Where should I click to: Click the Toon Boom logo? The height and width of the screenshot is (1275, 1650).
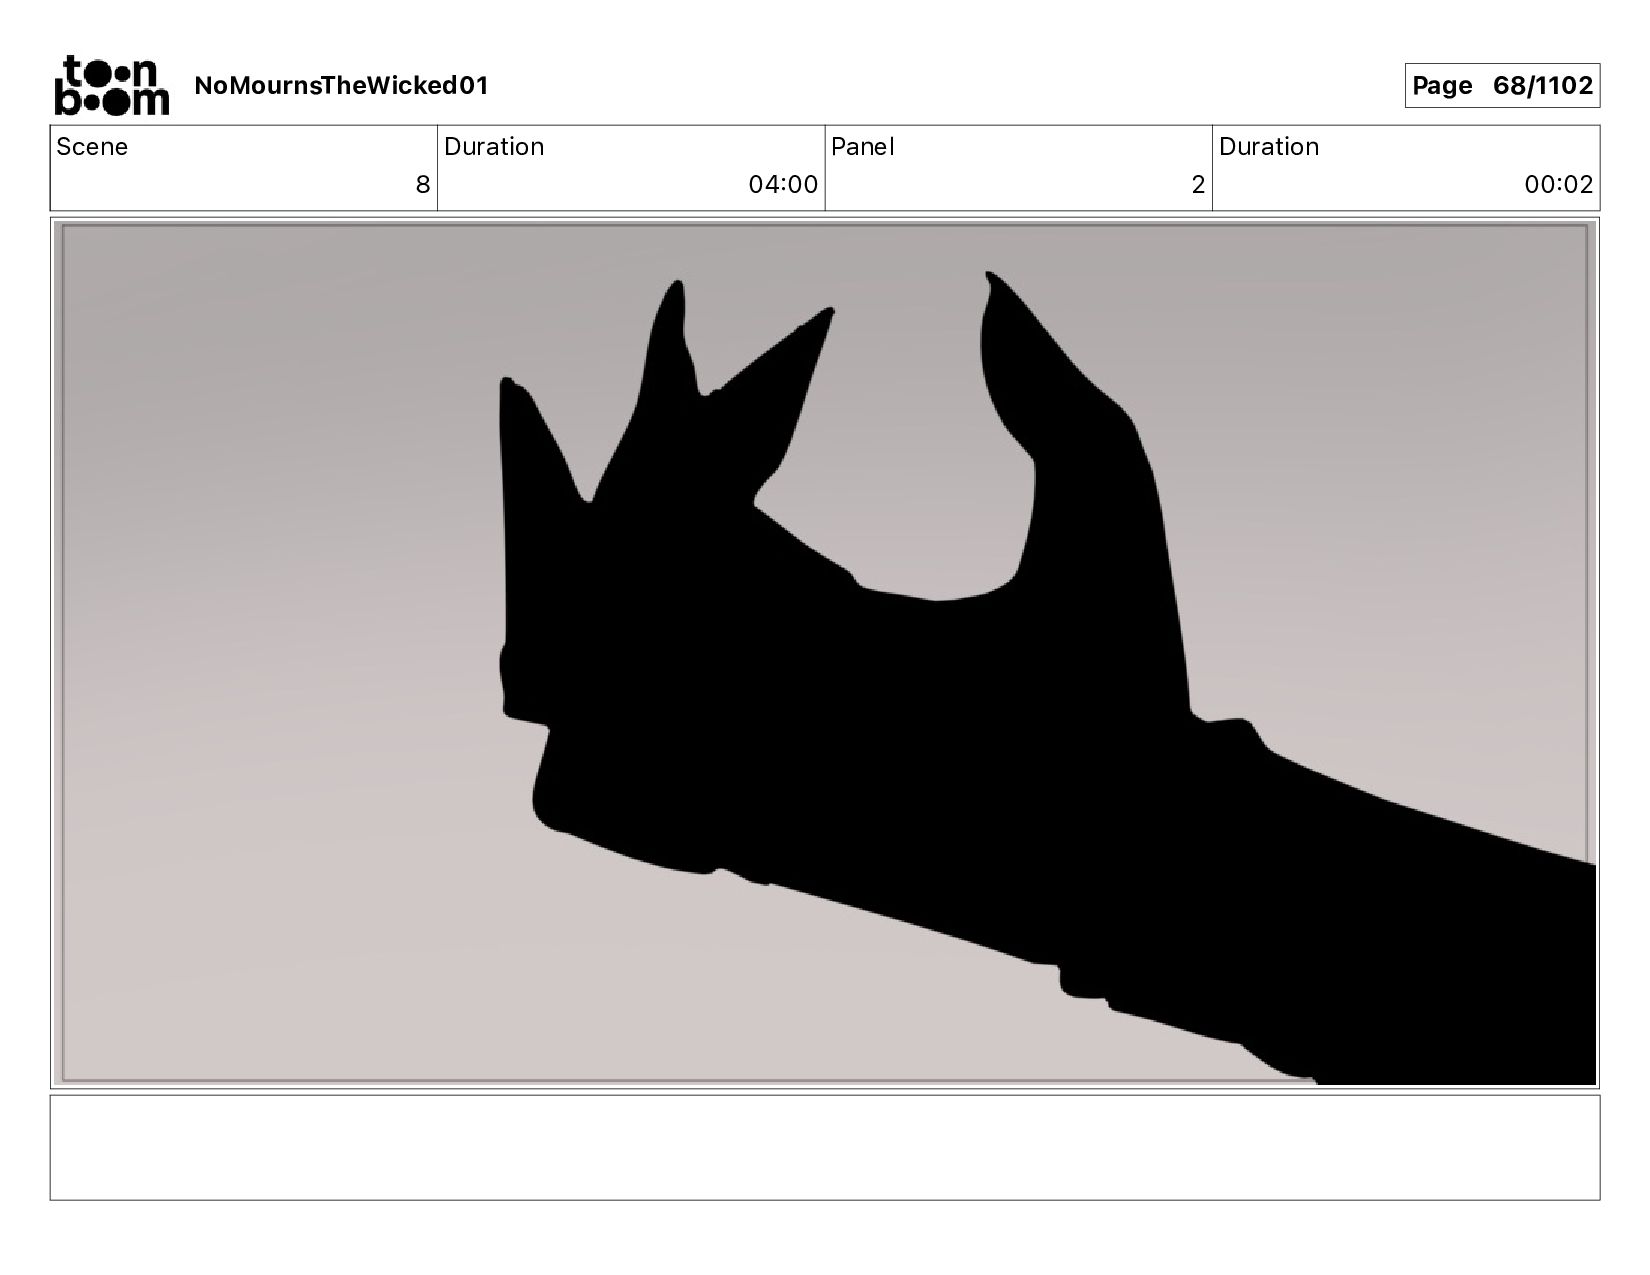[x=111, y=86]
